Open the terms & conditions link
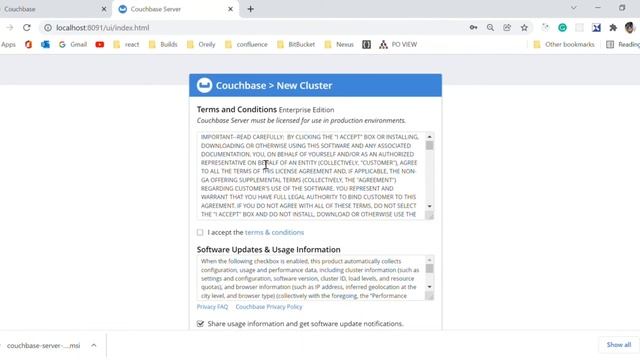 (x=274, y=232)
